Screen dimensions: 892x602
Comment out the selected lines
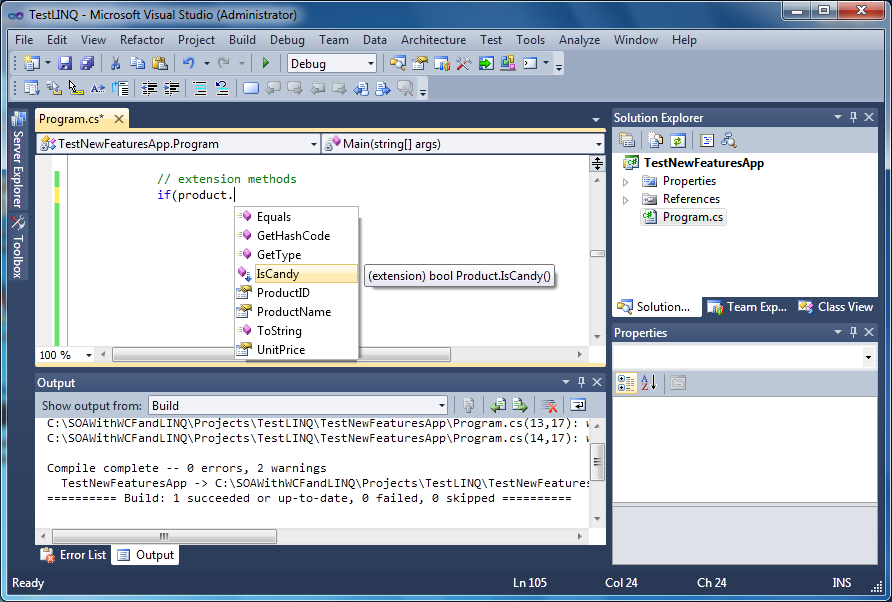tap(200, 88)
